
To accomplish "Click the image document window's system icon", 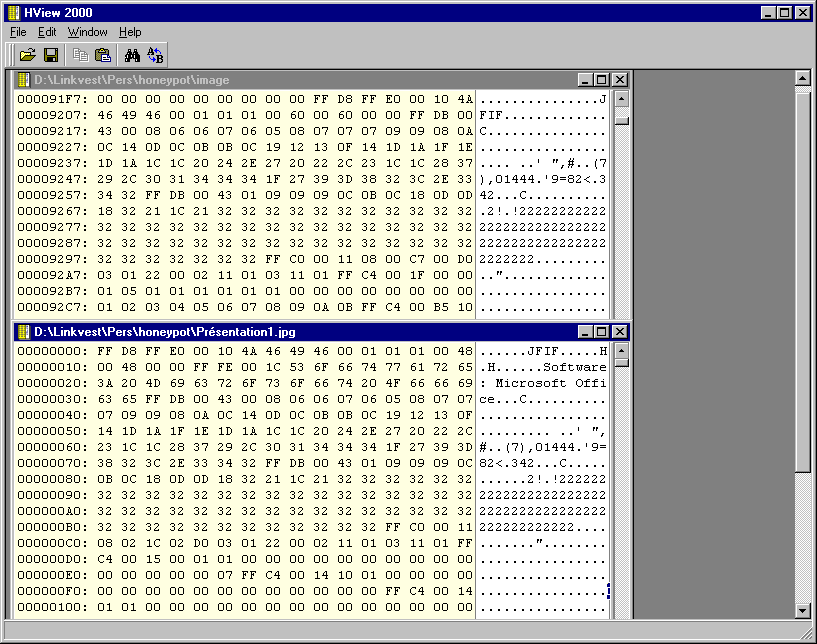I will click(x=23, y=80).
